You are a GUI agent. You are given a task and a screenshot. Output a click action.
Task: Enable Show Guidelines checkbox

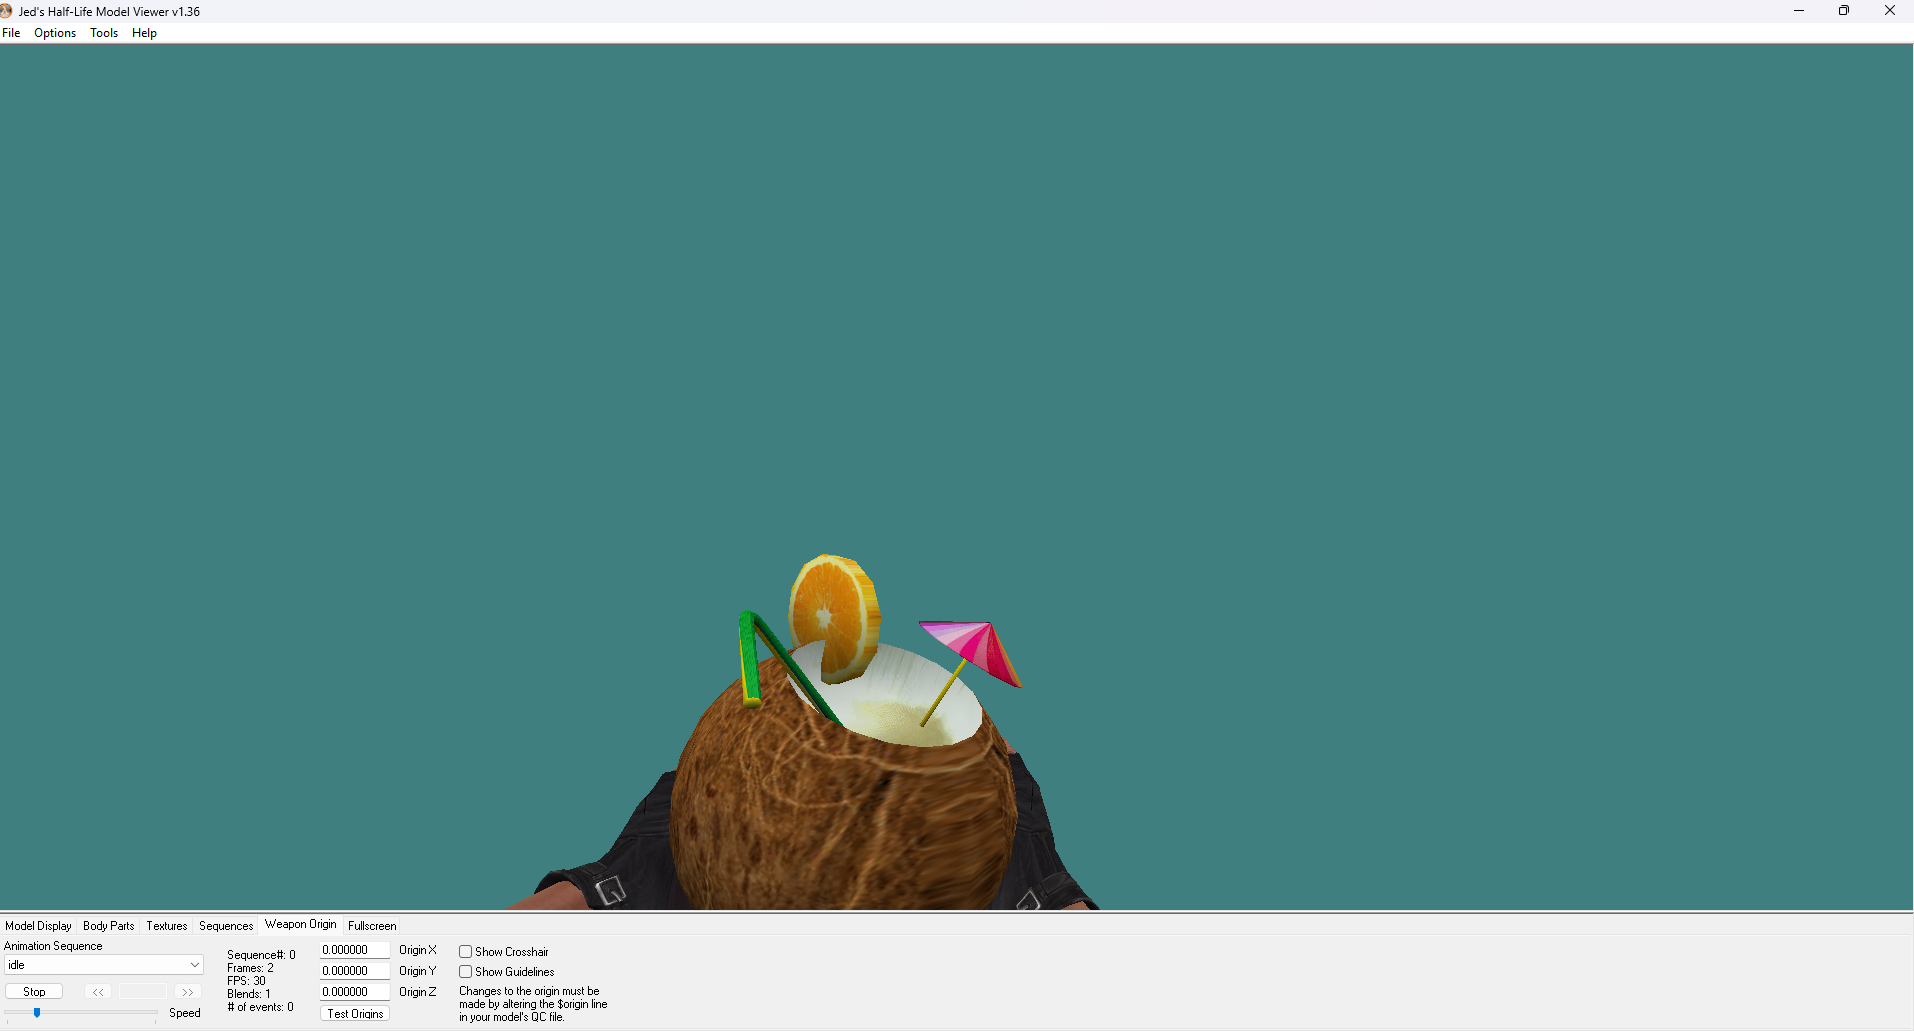click(465, 972)
